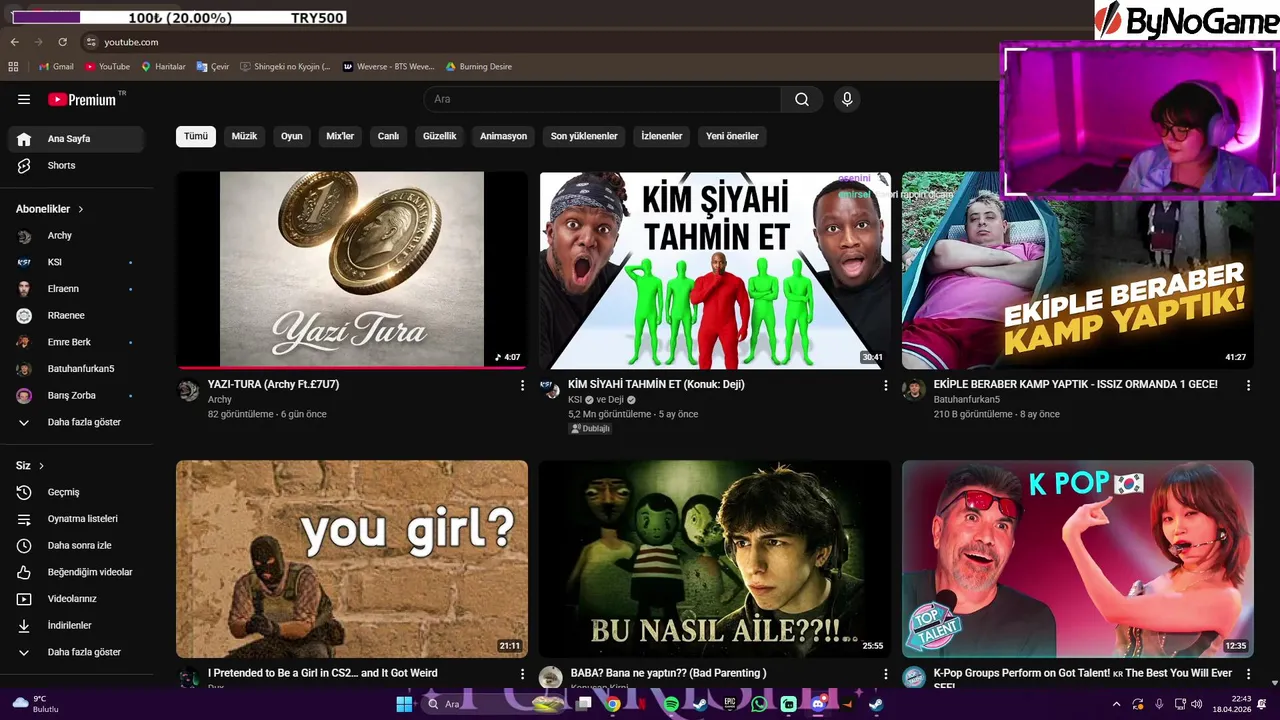Open the YouTube hamburger guide menu

(24, 99)
